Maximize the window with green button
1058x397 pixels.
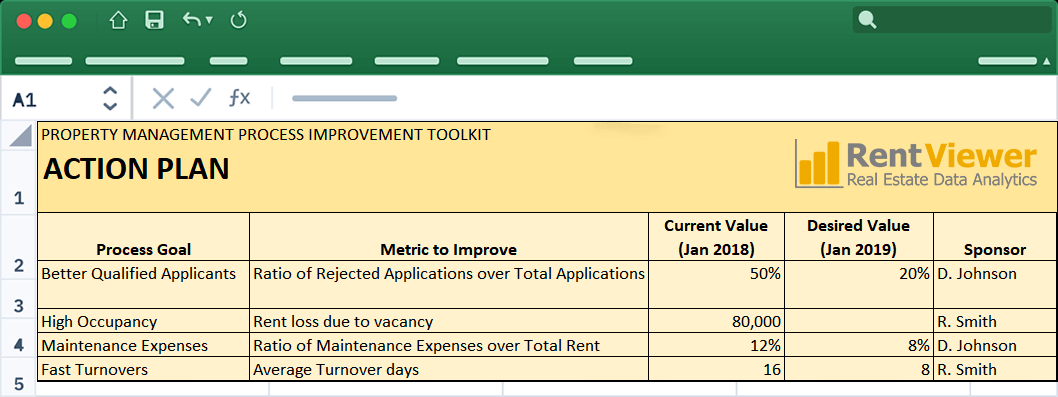(69, 21)
